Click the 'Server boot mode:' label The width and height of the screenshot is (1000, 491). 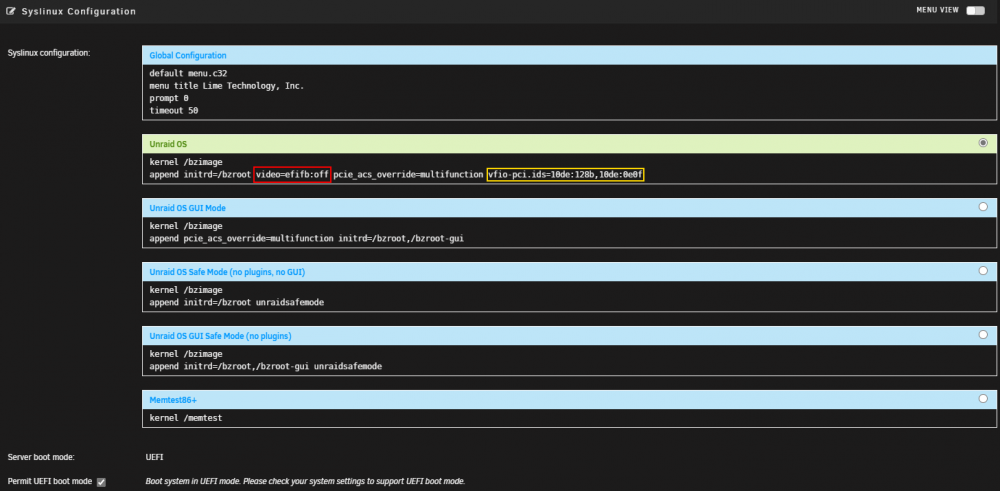41,457
